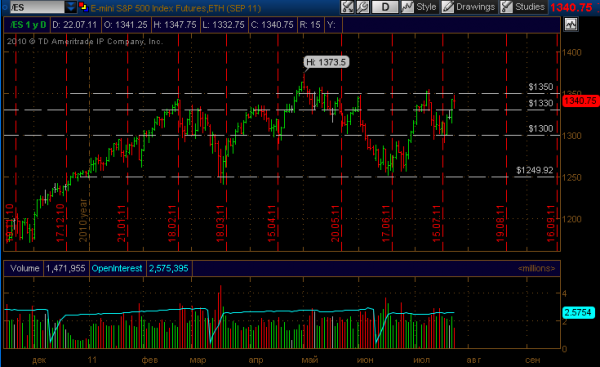Image resolution: width=600 pixels, height=367 pixels.
Task: Click the /ES 1 y D chart label
Action: [28, 25]
